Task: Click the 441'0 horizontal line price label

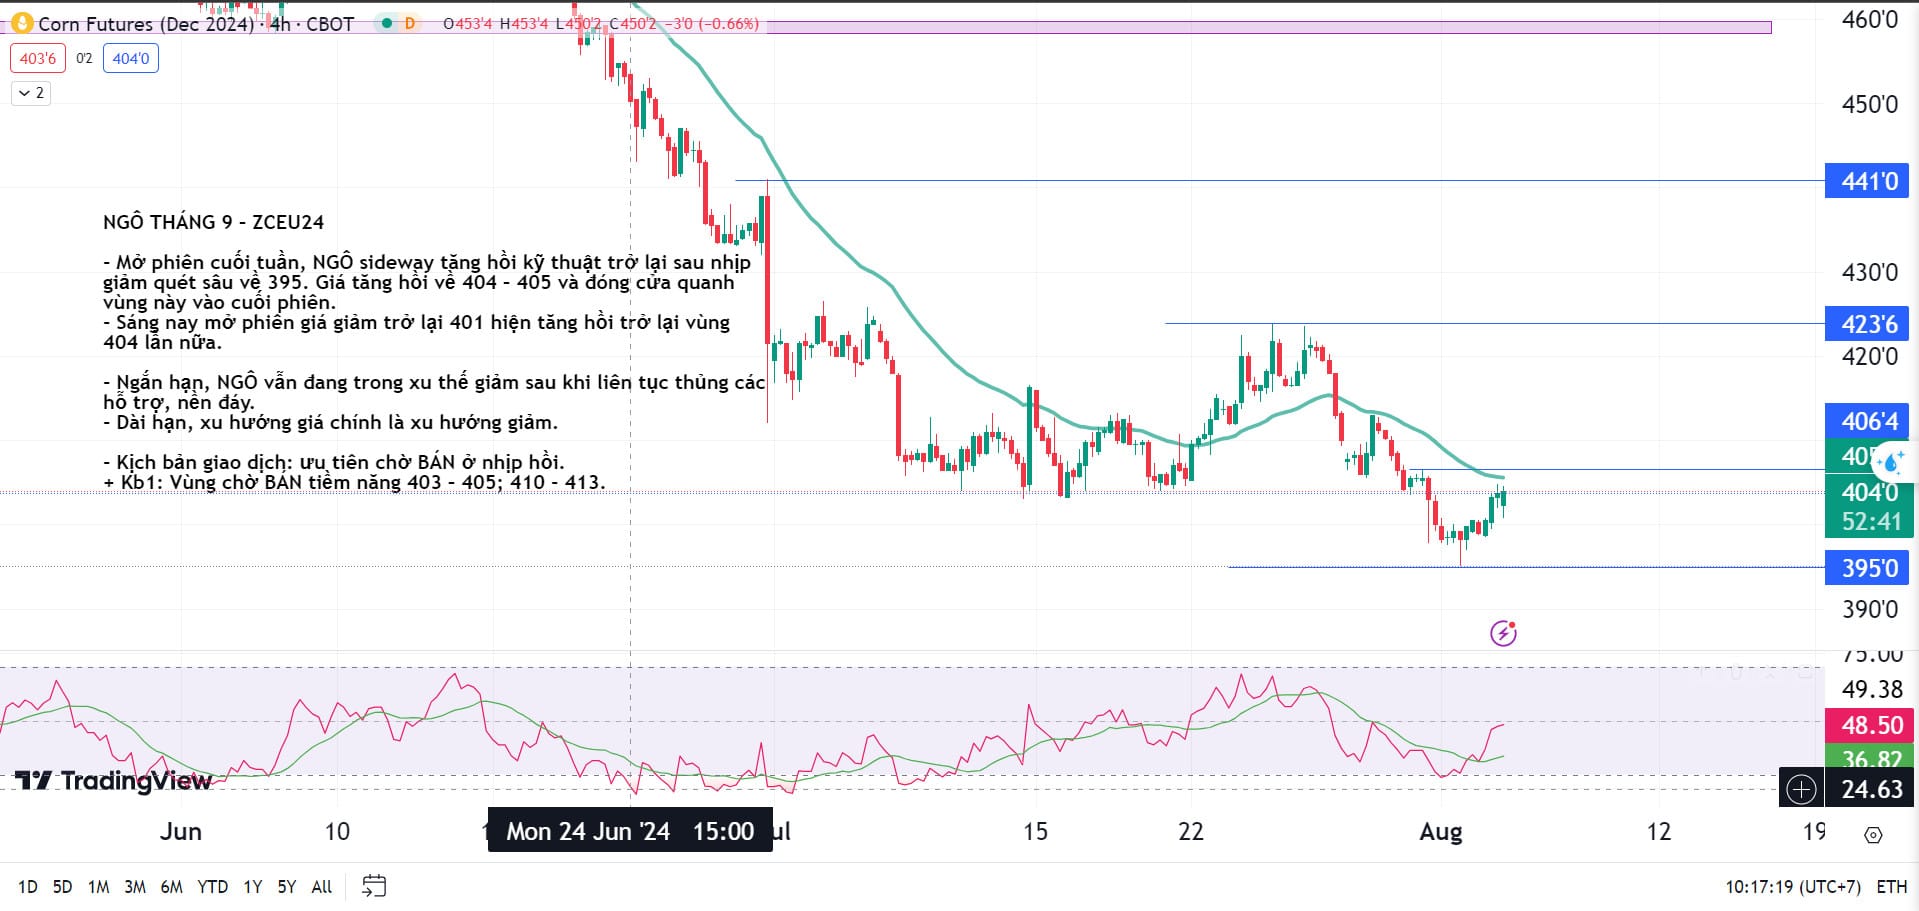Action: pos(1867,181)
